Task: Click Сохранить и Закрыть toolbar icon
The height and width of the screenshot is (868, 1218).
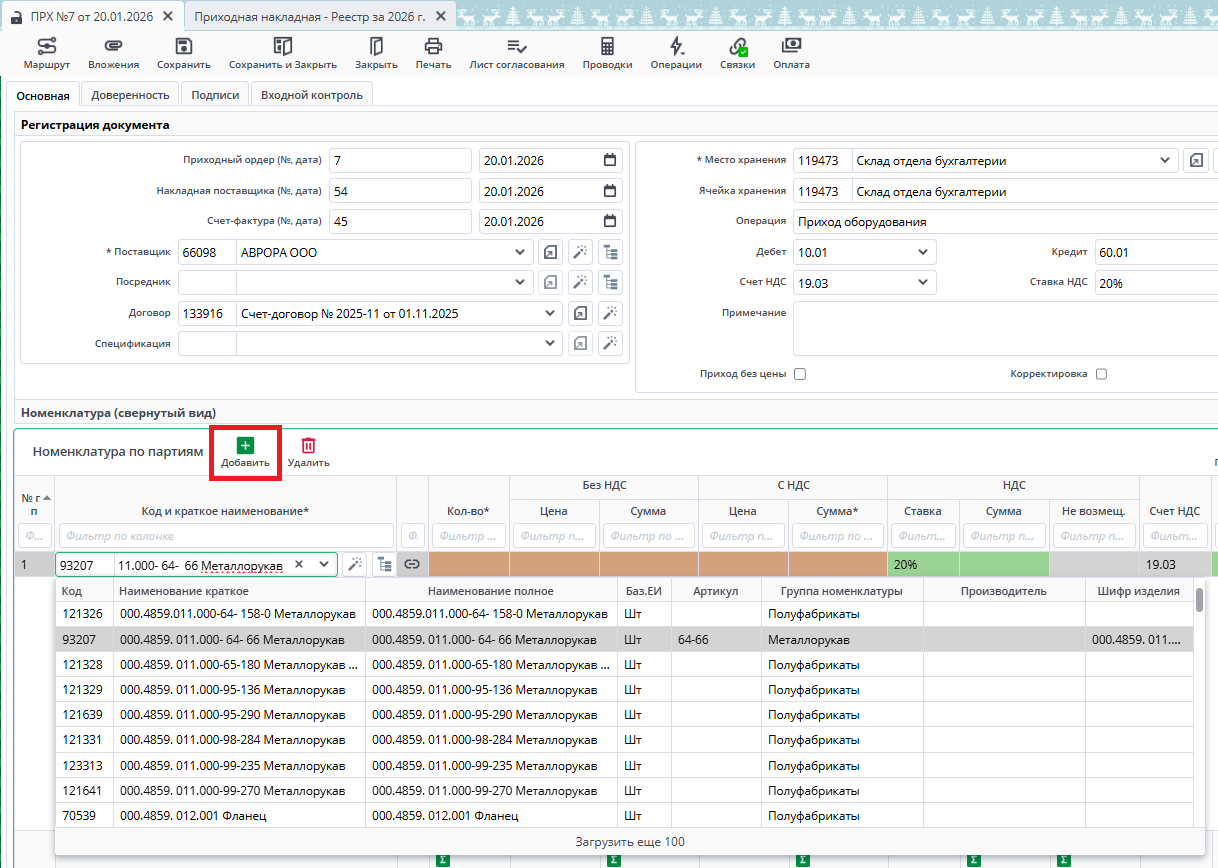Action: pos(282,53)
